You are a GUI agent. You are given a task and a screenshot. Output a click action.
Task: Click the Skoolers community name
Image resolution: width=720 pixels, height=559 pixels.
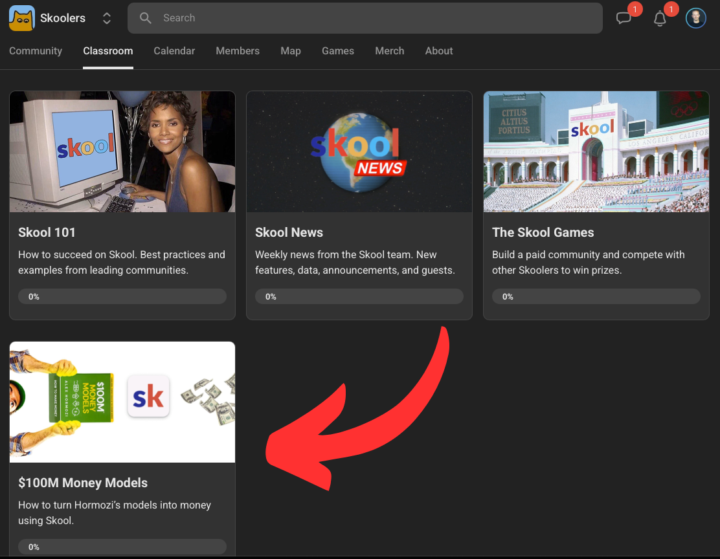(x=62, y=18)
